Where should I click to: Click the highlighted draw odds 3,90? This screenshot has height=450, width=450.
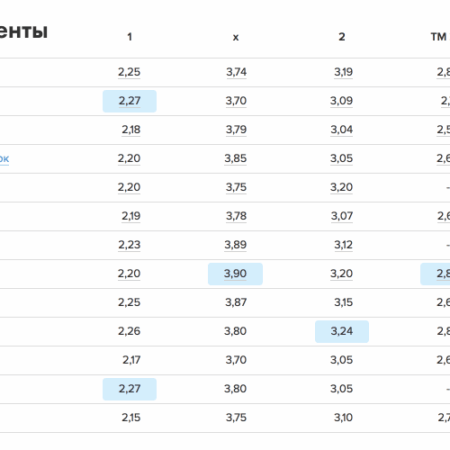[235, 274]
